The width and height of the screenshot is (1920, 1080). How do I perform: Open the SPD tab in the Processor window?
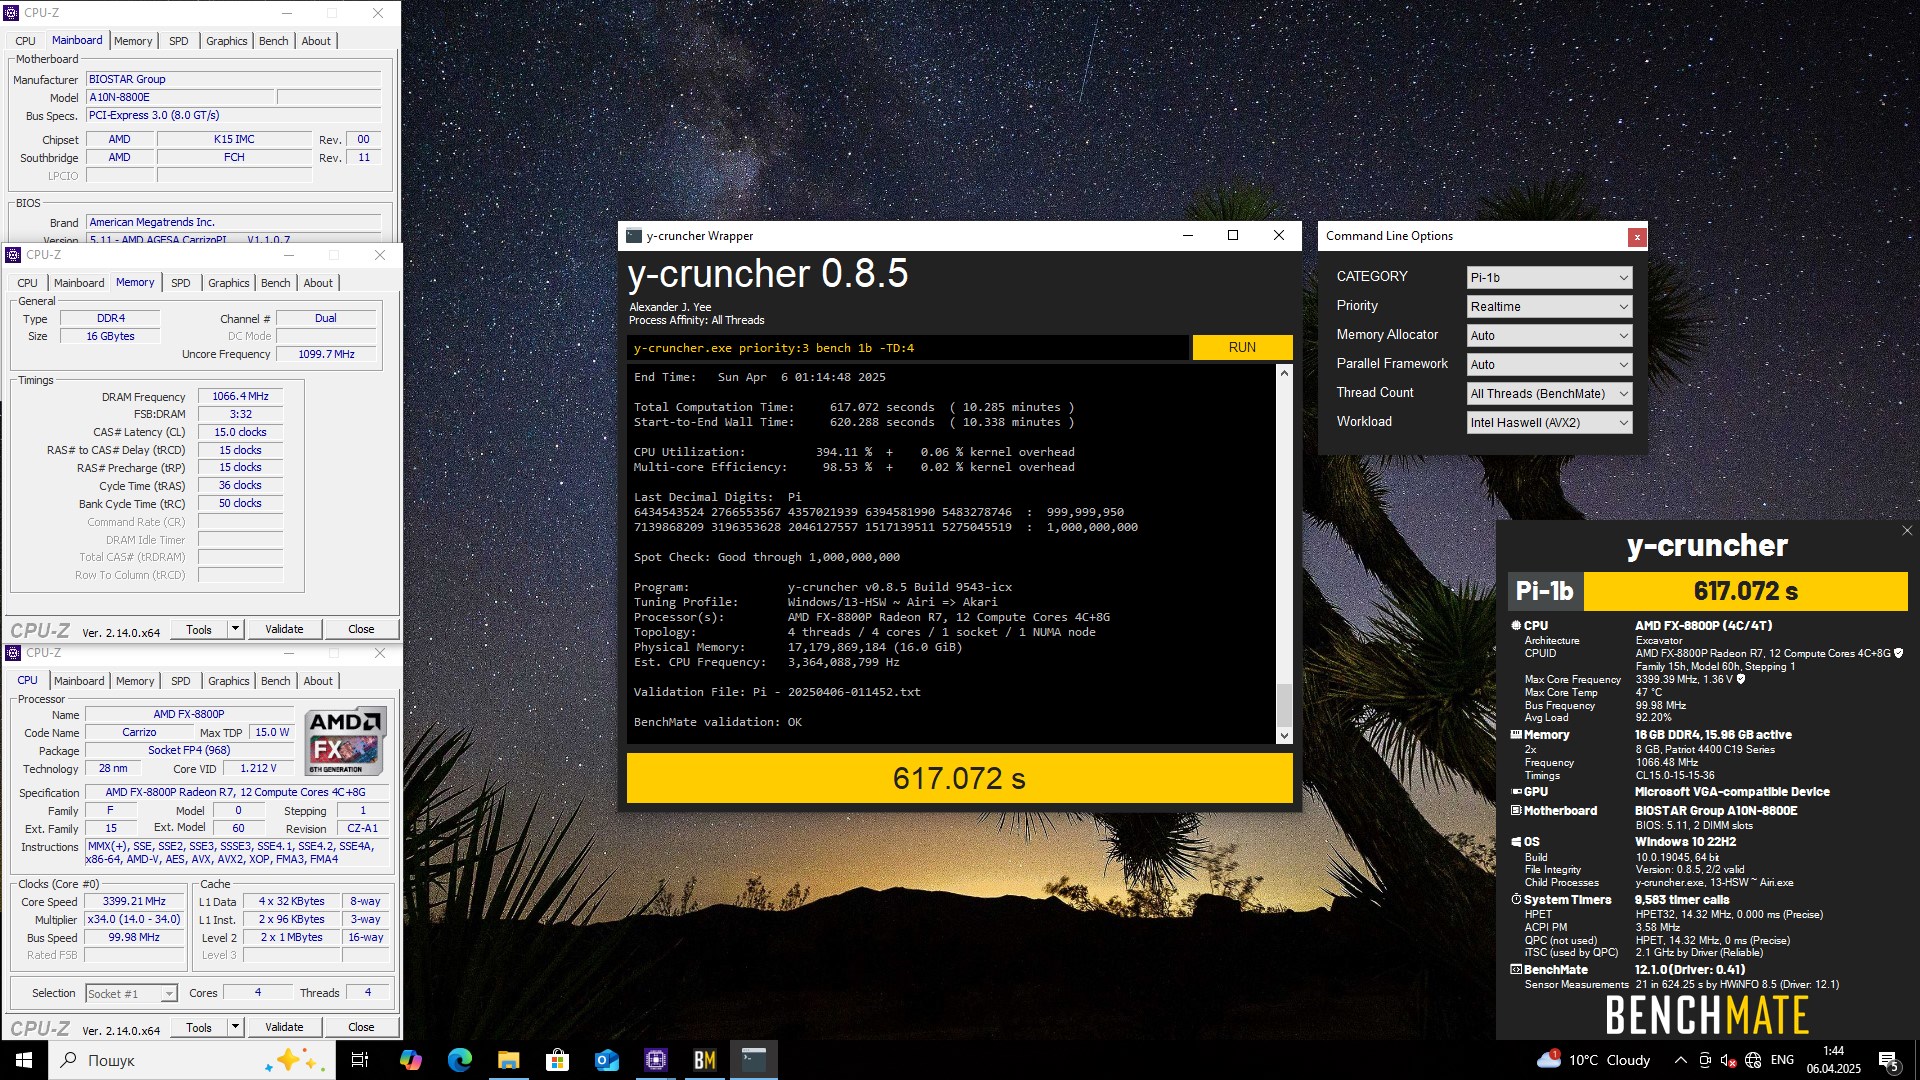180,681
